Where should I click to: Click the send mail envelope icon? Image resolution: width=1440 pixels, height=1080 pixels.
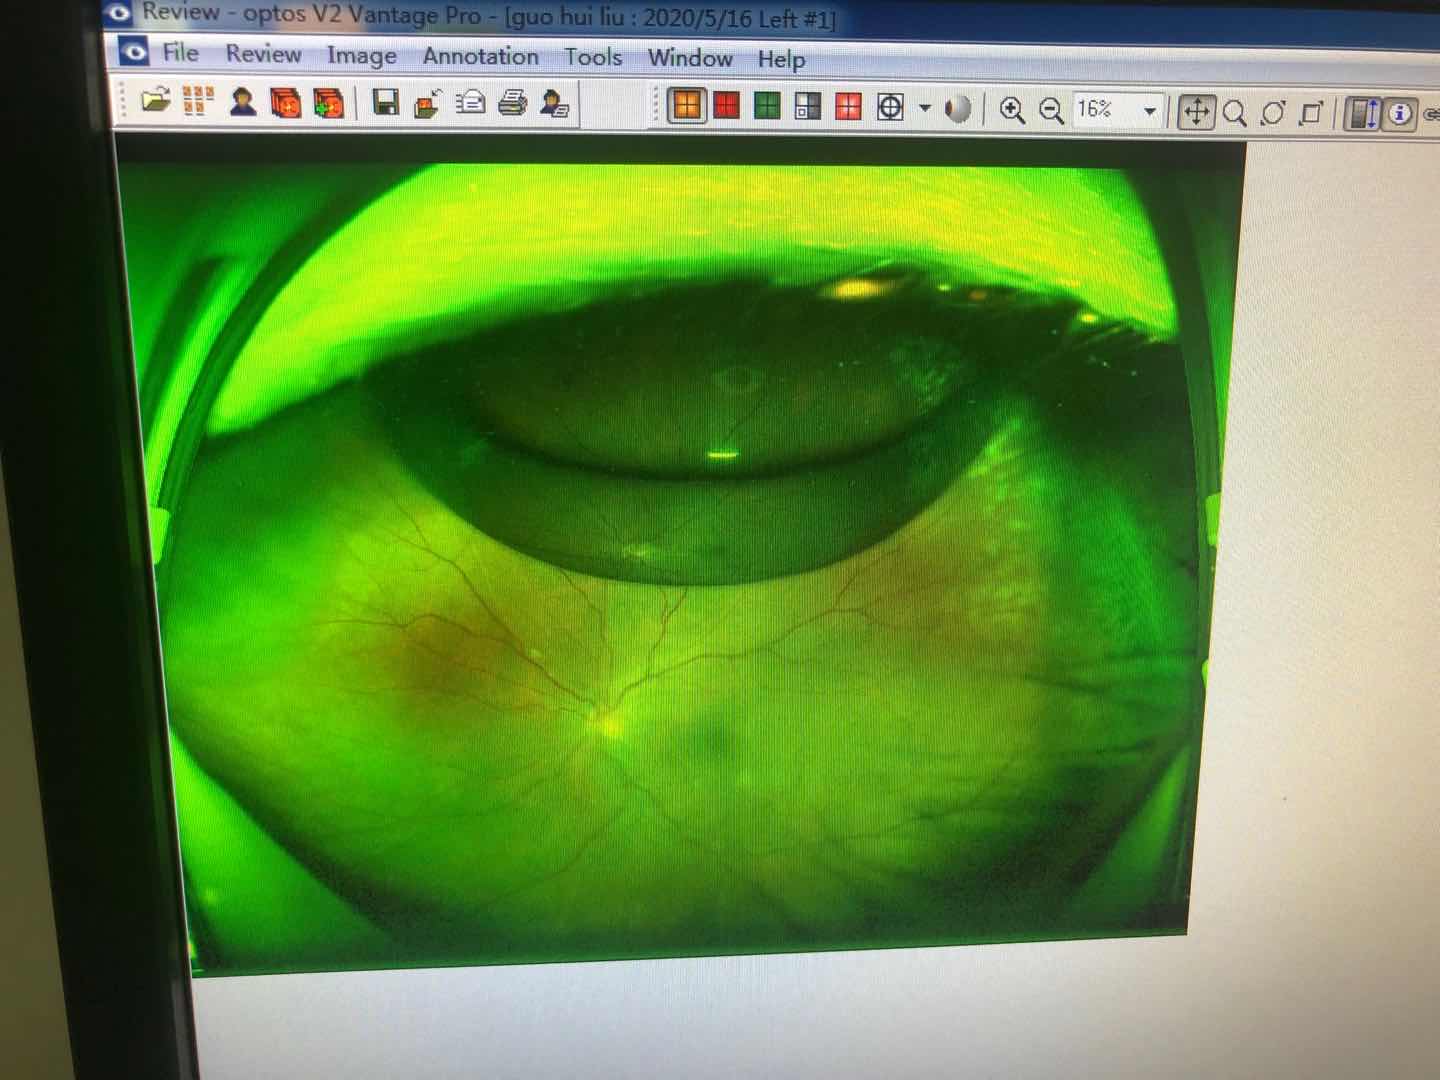[470, 103]
